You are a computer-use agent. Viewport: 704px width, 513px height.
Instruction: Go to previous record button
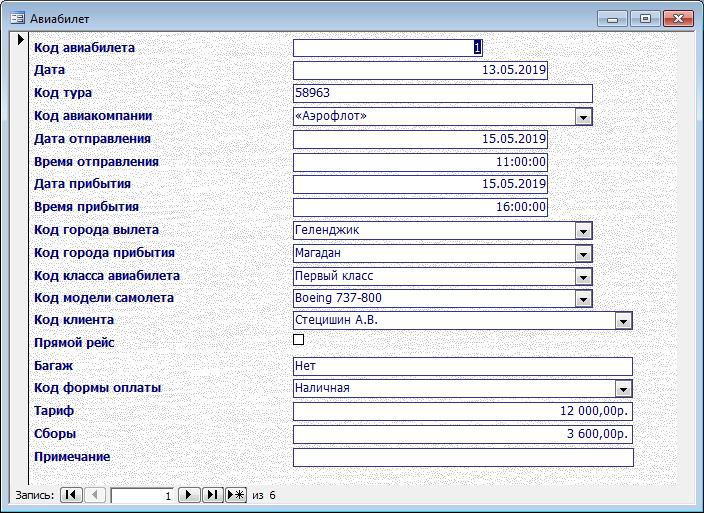coord(95,495)
